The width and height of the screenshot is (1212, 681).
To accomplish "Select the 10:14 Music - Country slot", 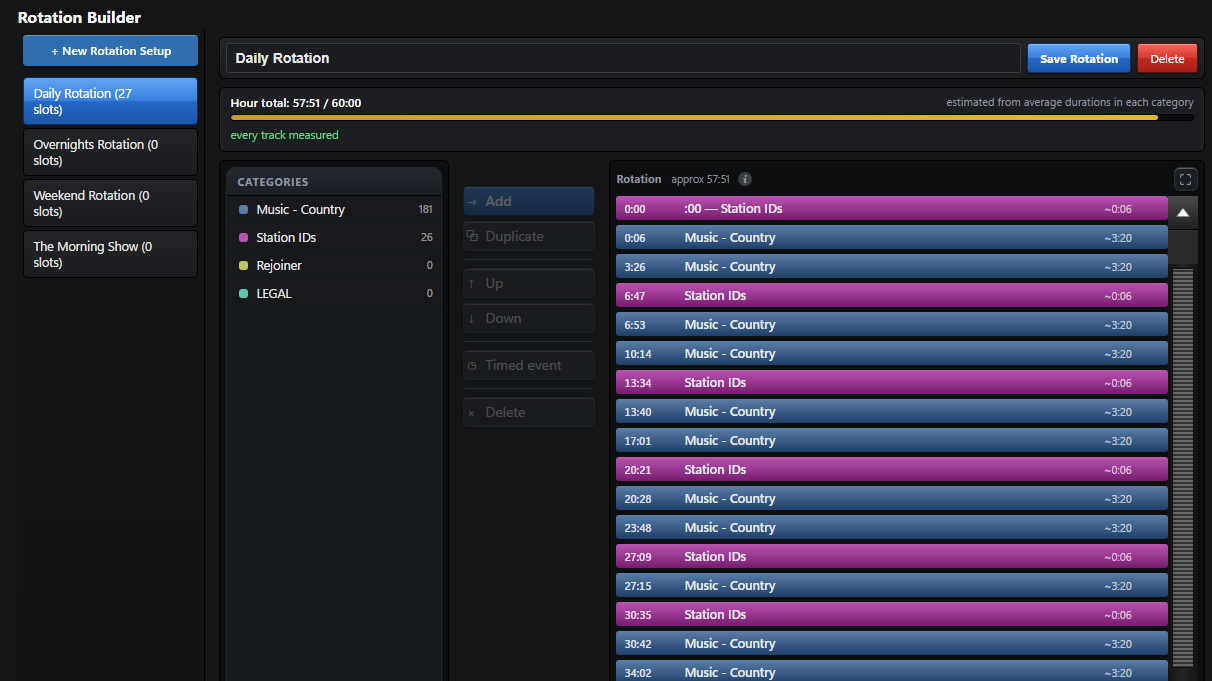I will coord(892,354).
